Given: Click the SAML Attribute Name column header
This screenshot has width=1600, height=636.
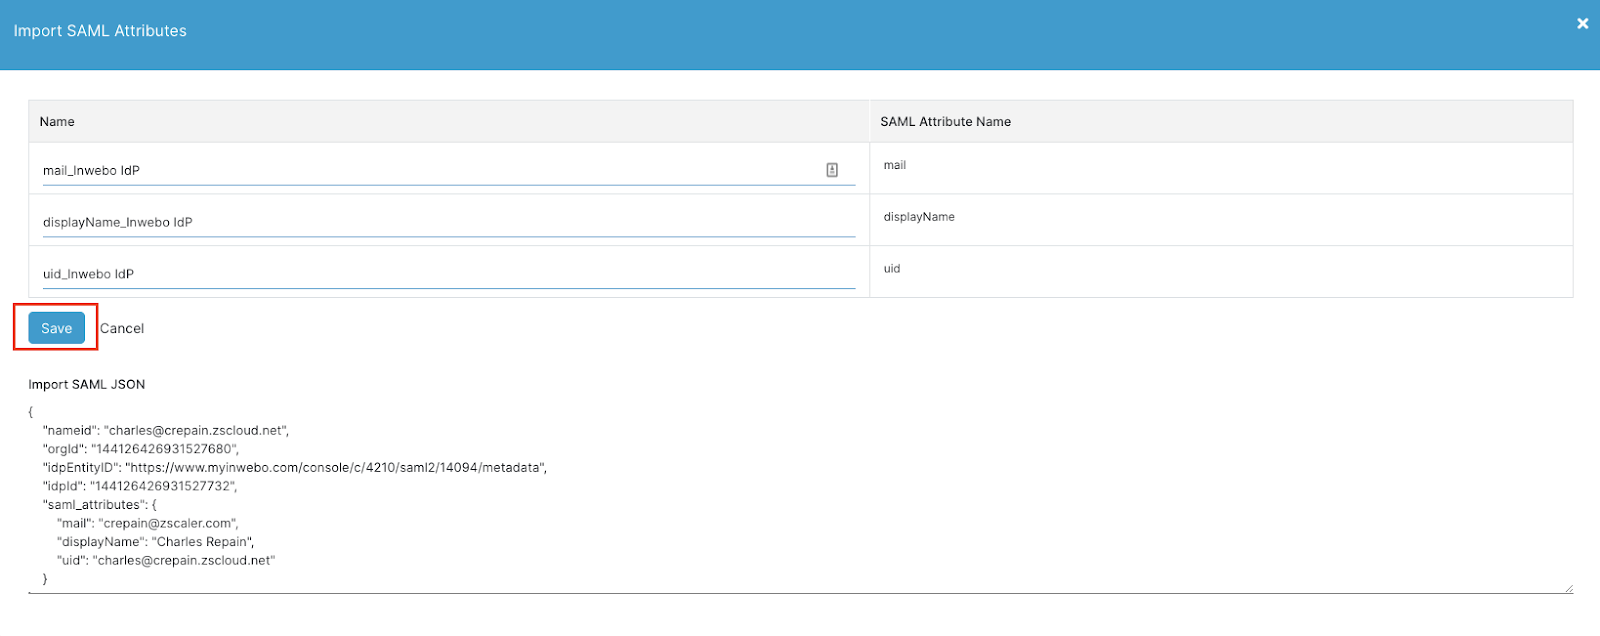Looking at the screenshot, I should pos(945,122).
